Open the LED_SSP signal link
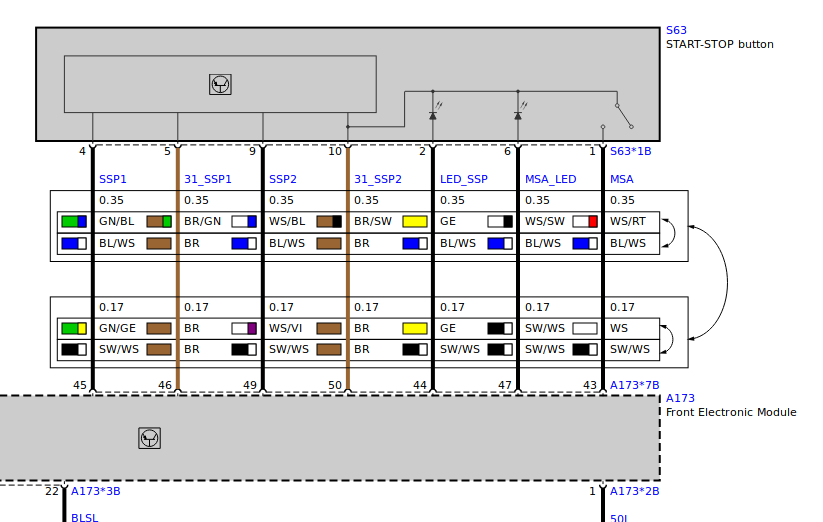Viewport: 823px width, 522px height. (464, 179)
